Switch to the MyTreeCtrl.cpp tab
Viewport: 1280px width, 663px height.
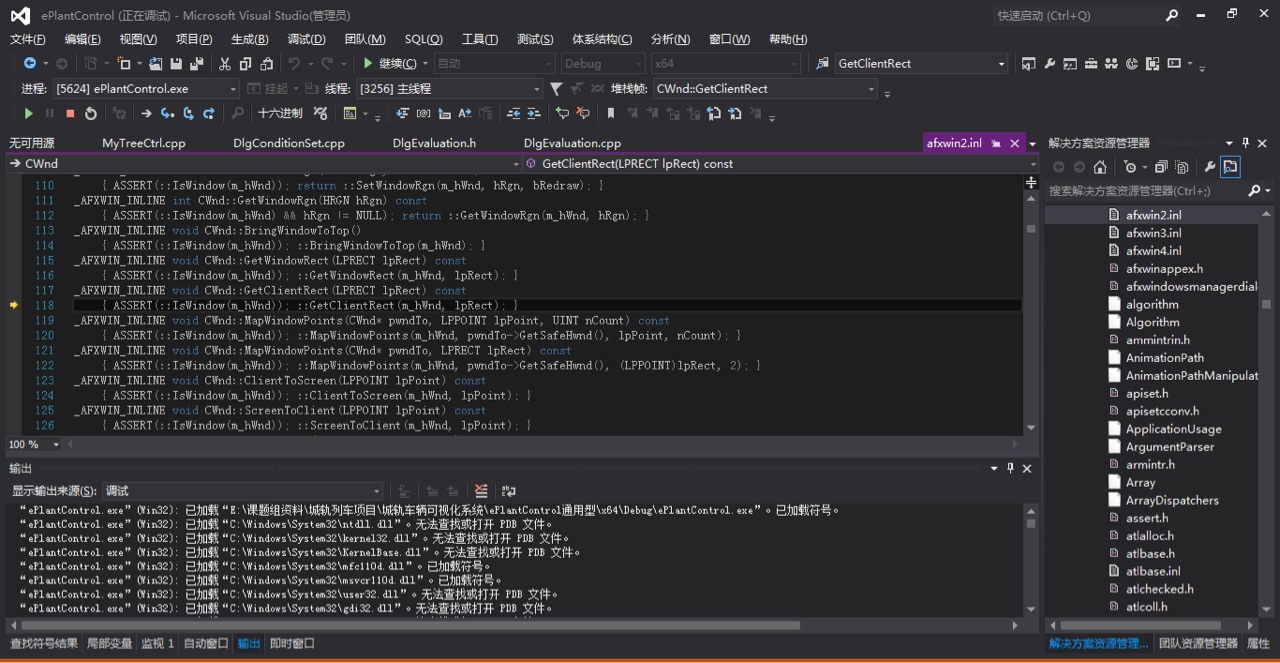(144, 143)
